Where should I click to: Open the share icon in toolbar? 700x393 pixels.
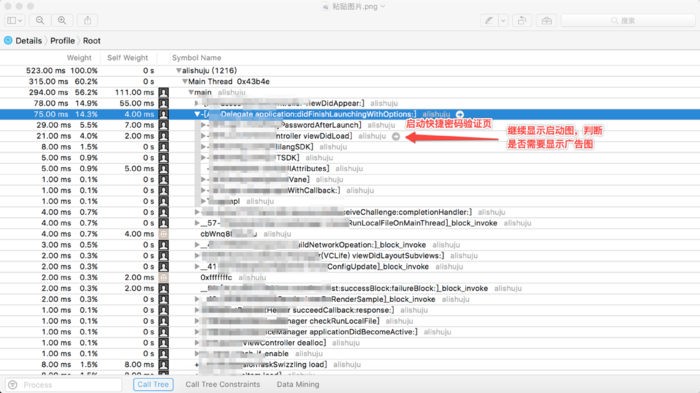coord(88,21)
